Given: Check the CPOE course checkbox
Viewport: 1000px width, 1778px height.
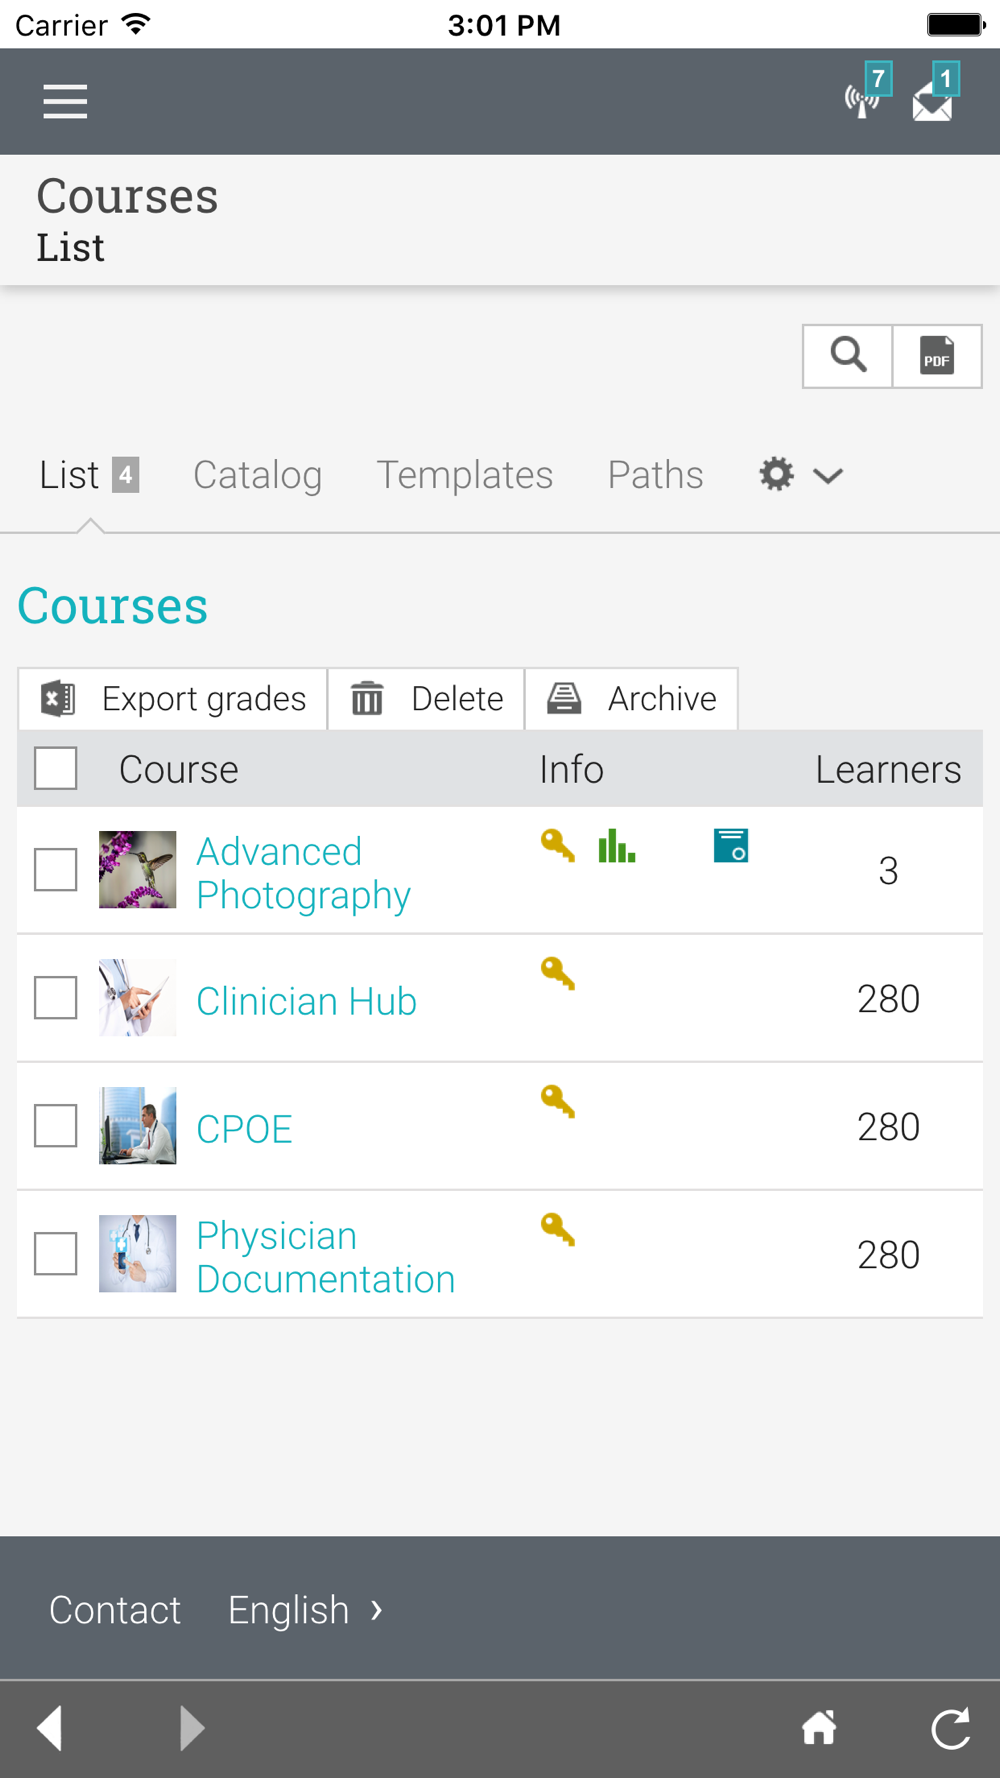Looking at the screenshot, I should [x=56, y=1126].
